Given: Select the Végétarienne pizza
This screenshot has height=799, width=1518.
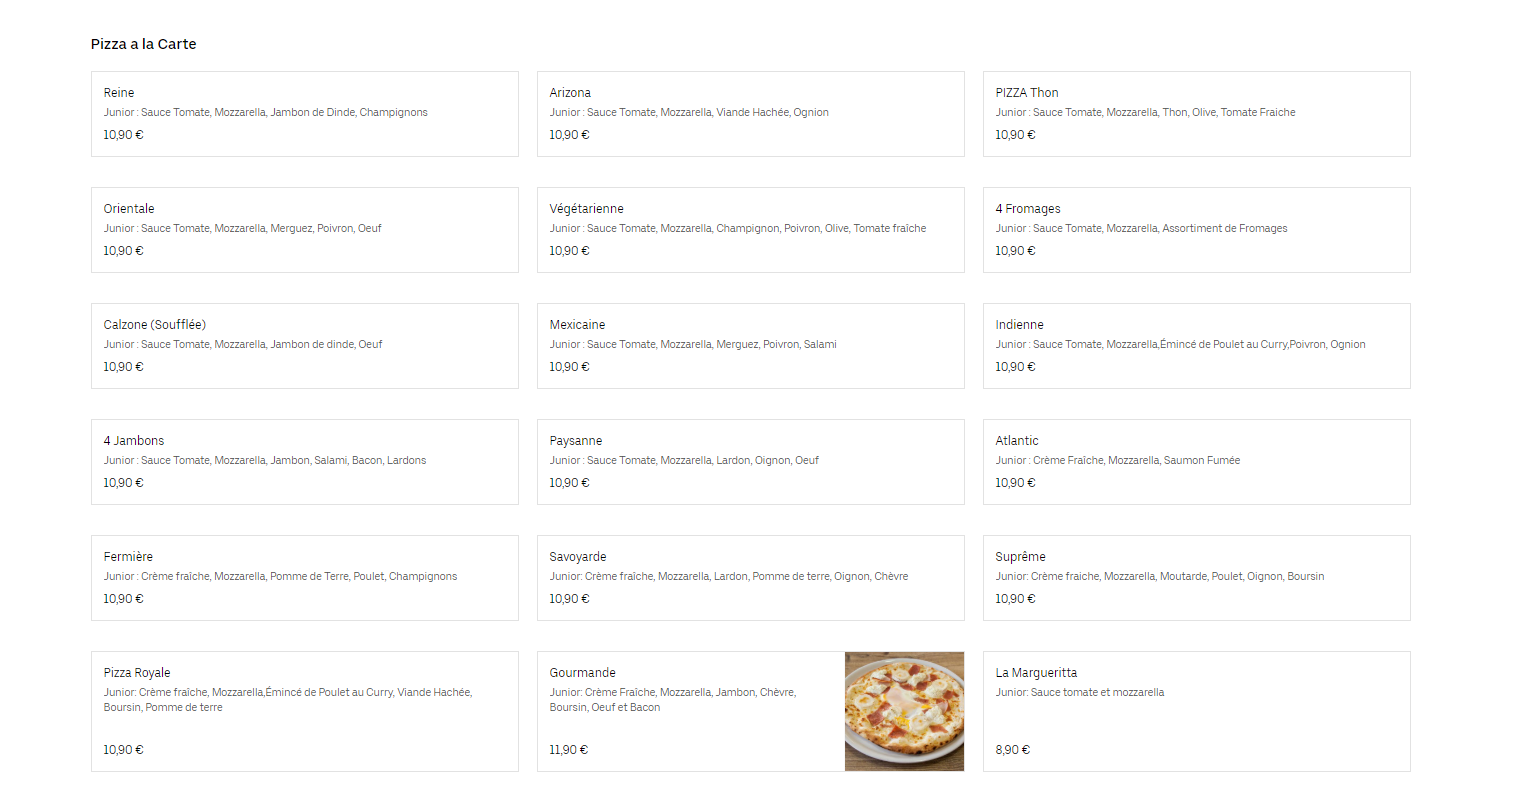Looking at the screenshot, I should coord(751,230).
